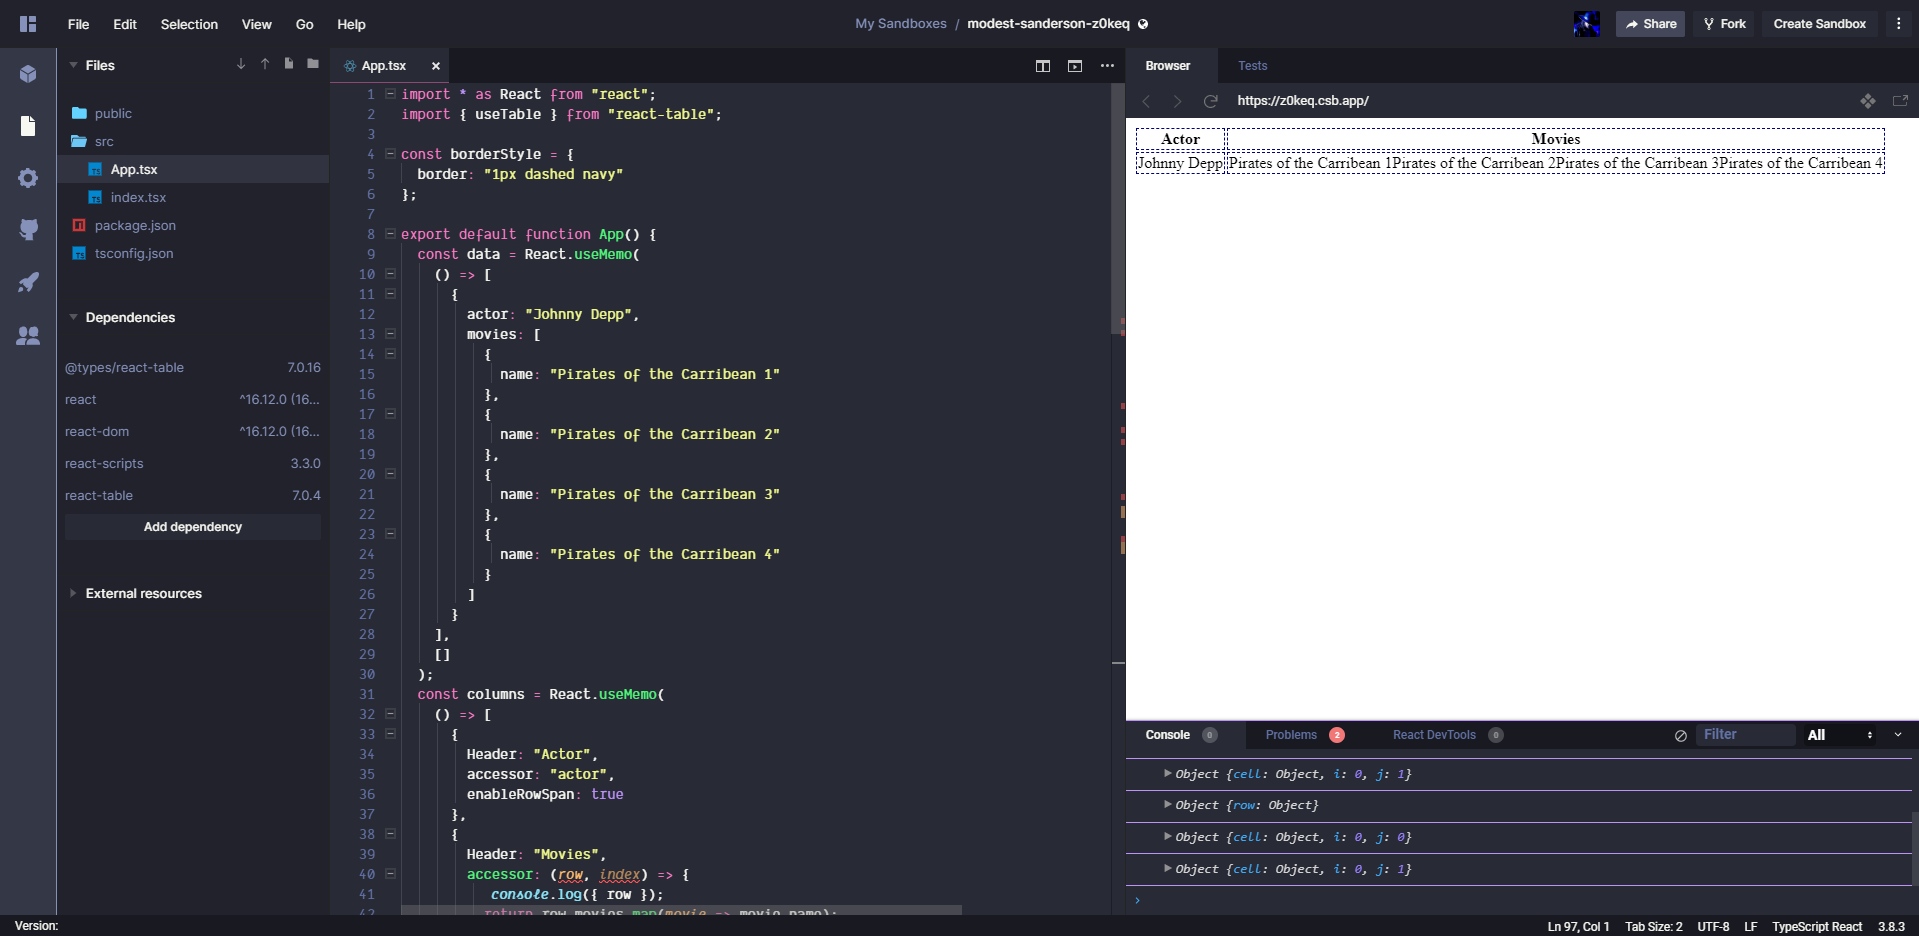Image resolution: width=1919 pixels, height=936 pixels.
Task: Clear the console output
Action: pyautogui.click(x=1679, y=735)
